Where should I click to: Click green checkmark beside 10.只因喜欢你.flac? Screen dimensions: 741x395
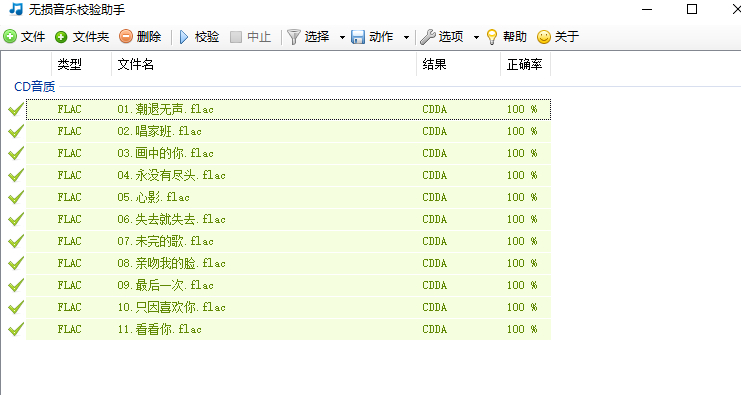pos(16,307)
